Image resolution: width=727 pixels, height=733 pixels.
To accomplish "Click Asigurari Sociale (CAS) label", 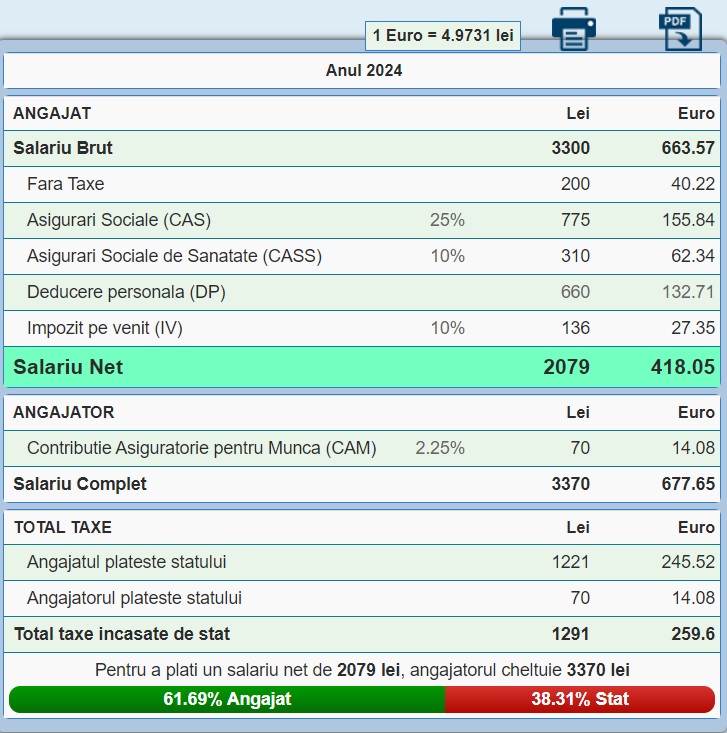I will pos(119,220).
